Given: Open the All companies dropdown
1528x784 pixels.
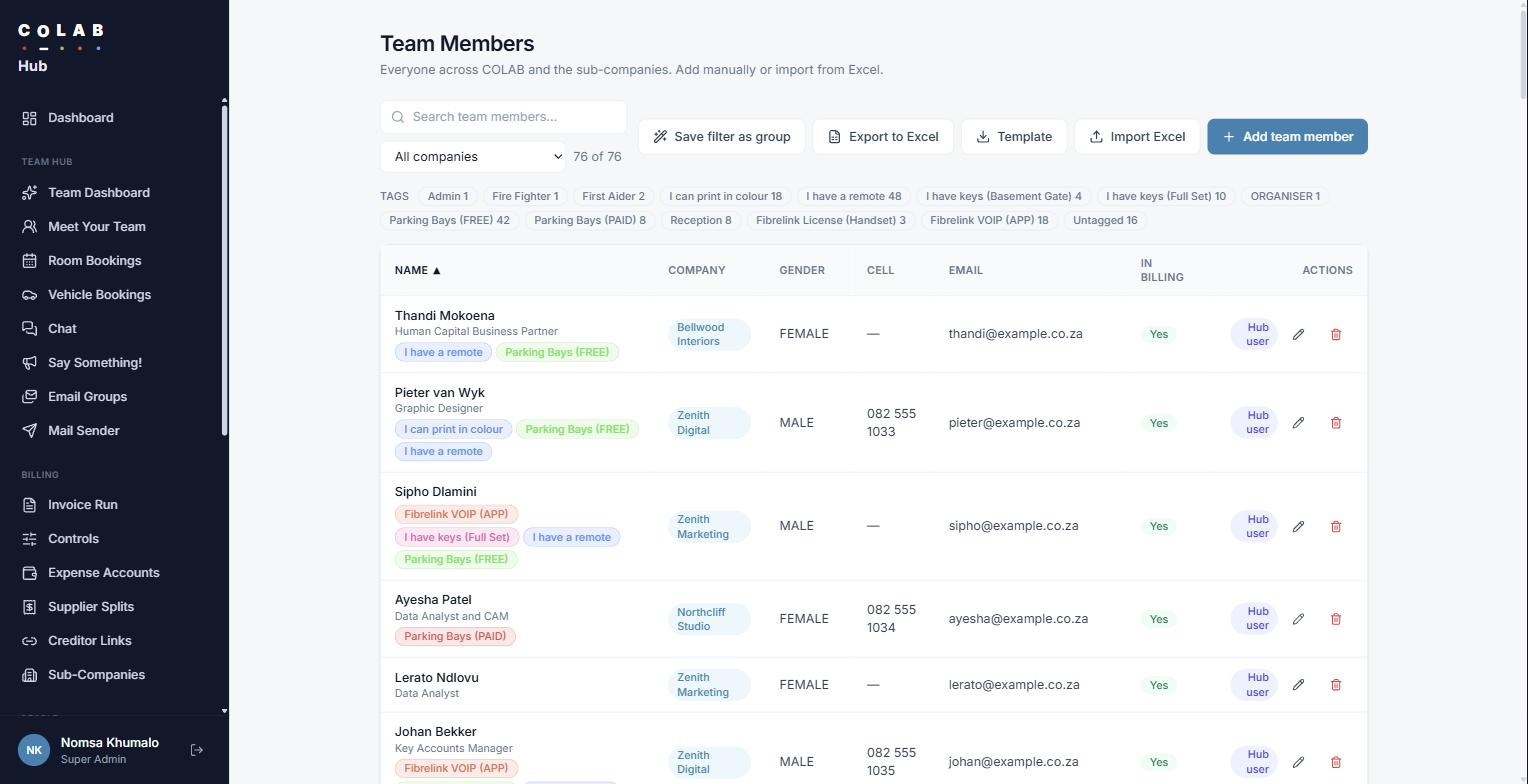Looking at the screenshot, I should coord(473,157).
